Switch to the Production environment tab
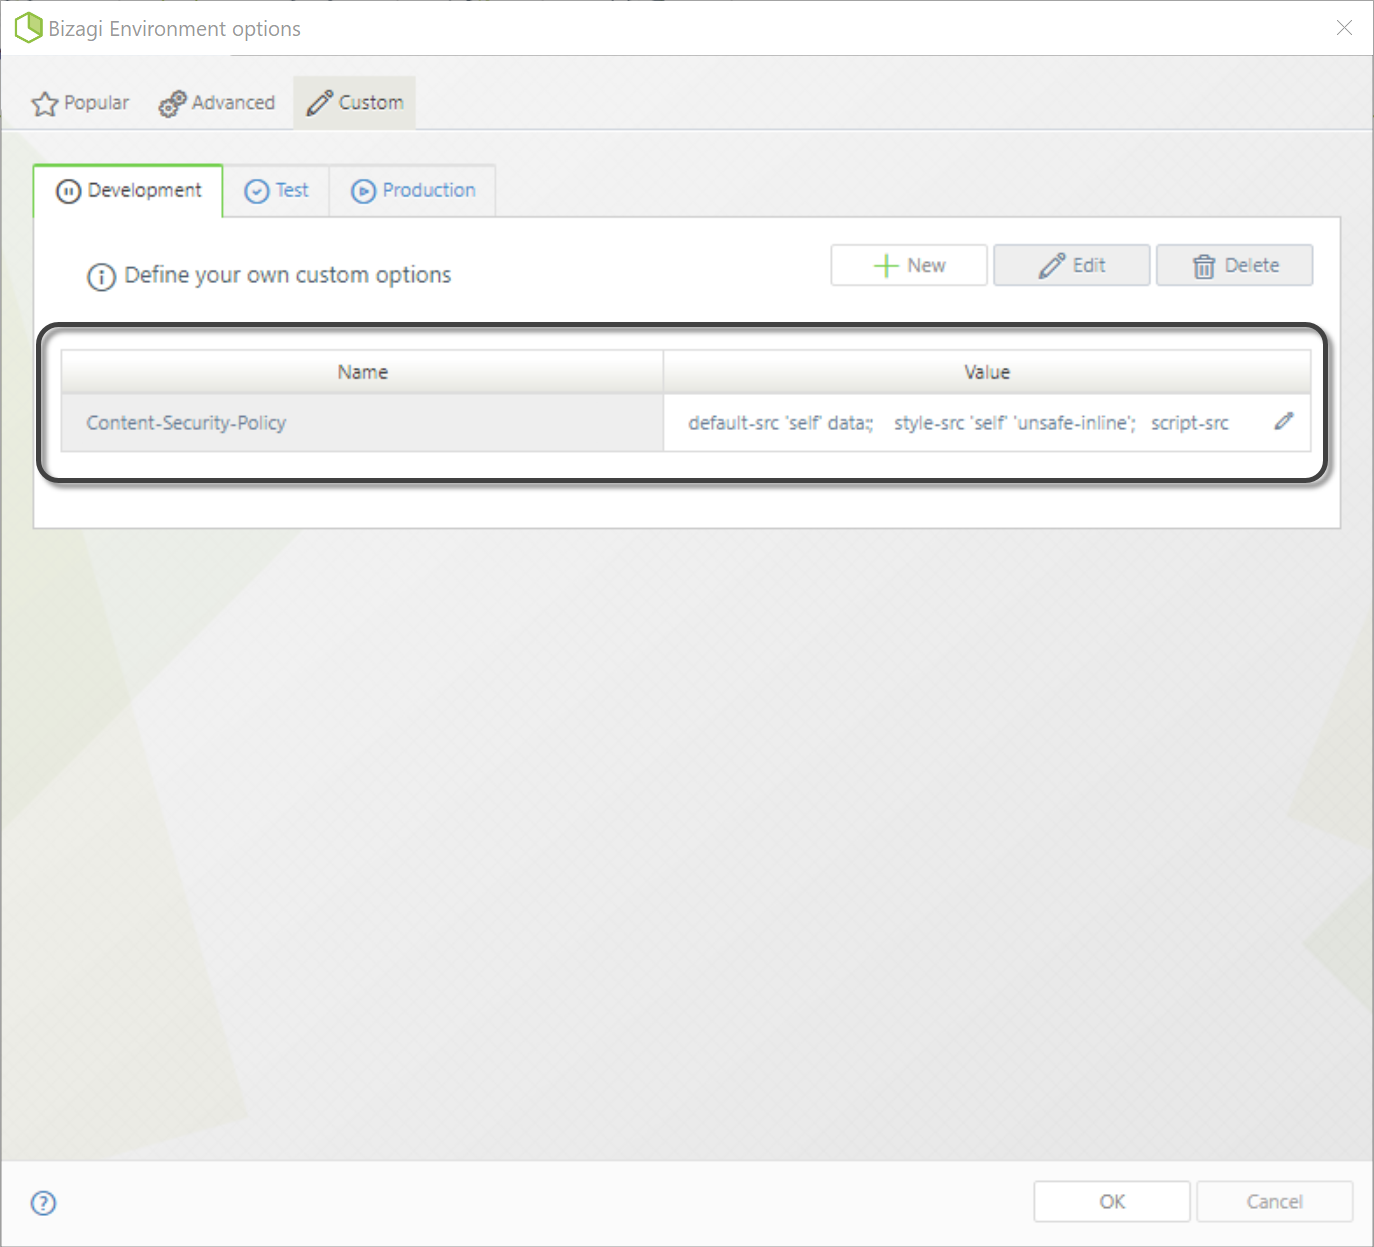1374x1247 pixels. tap(413, 191)
